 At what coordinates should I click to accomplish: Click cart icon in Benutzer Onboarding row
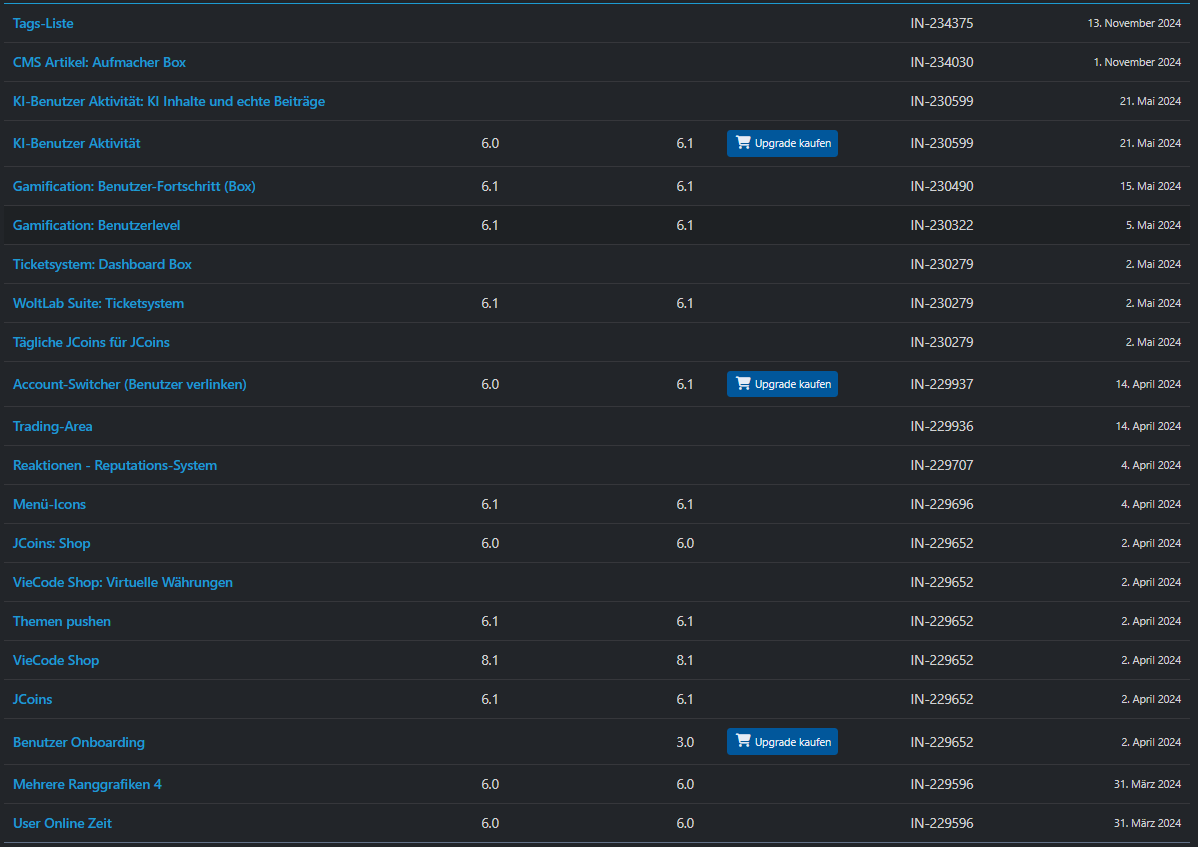(742, 742)
